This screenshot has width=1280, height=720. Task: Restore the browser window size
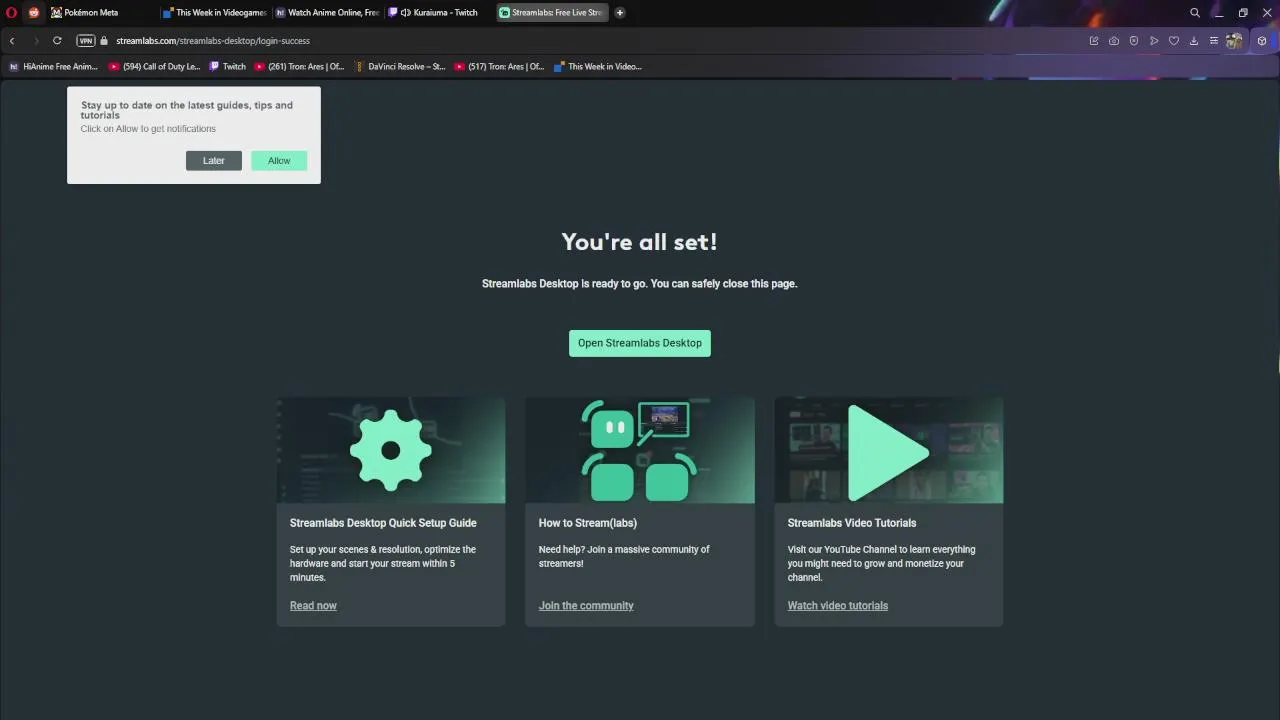tap(1243, 13)
